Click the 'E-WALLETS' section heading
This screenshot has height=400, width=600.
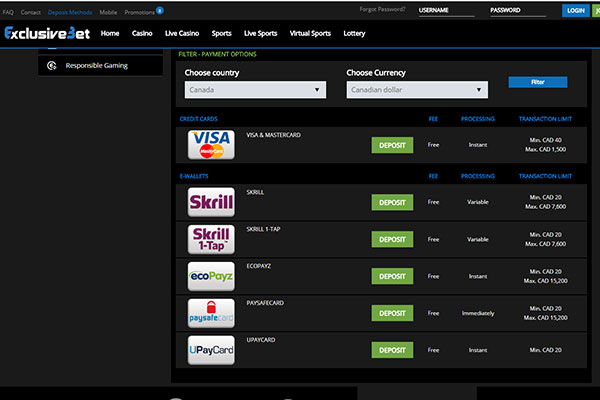[x=194, y=176]
